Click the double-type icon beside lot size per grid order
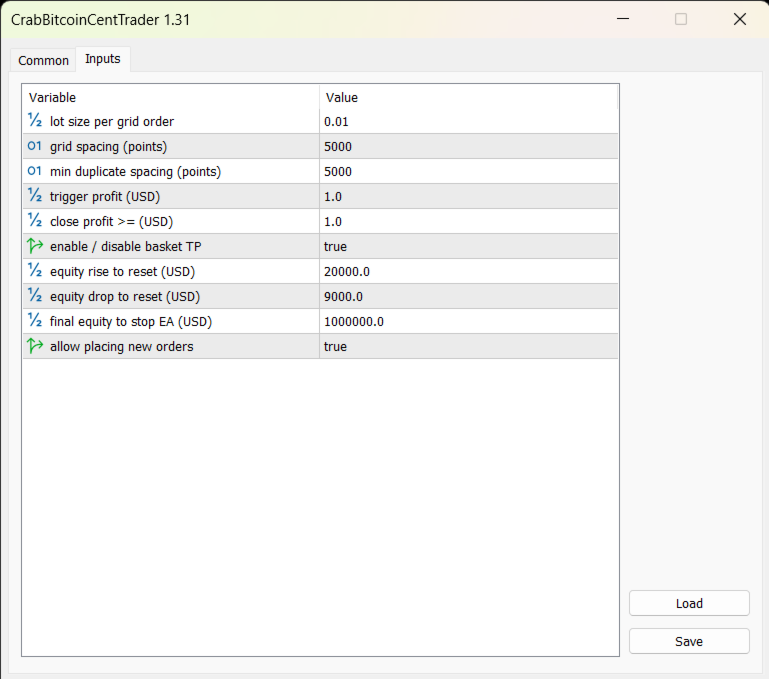The image size is (769, 679). tap(35, 120)
